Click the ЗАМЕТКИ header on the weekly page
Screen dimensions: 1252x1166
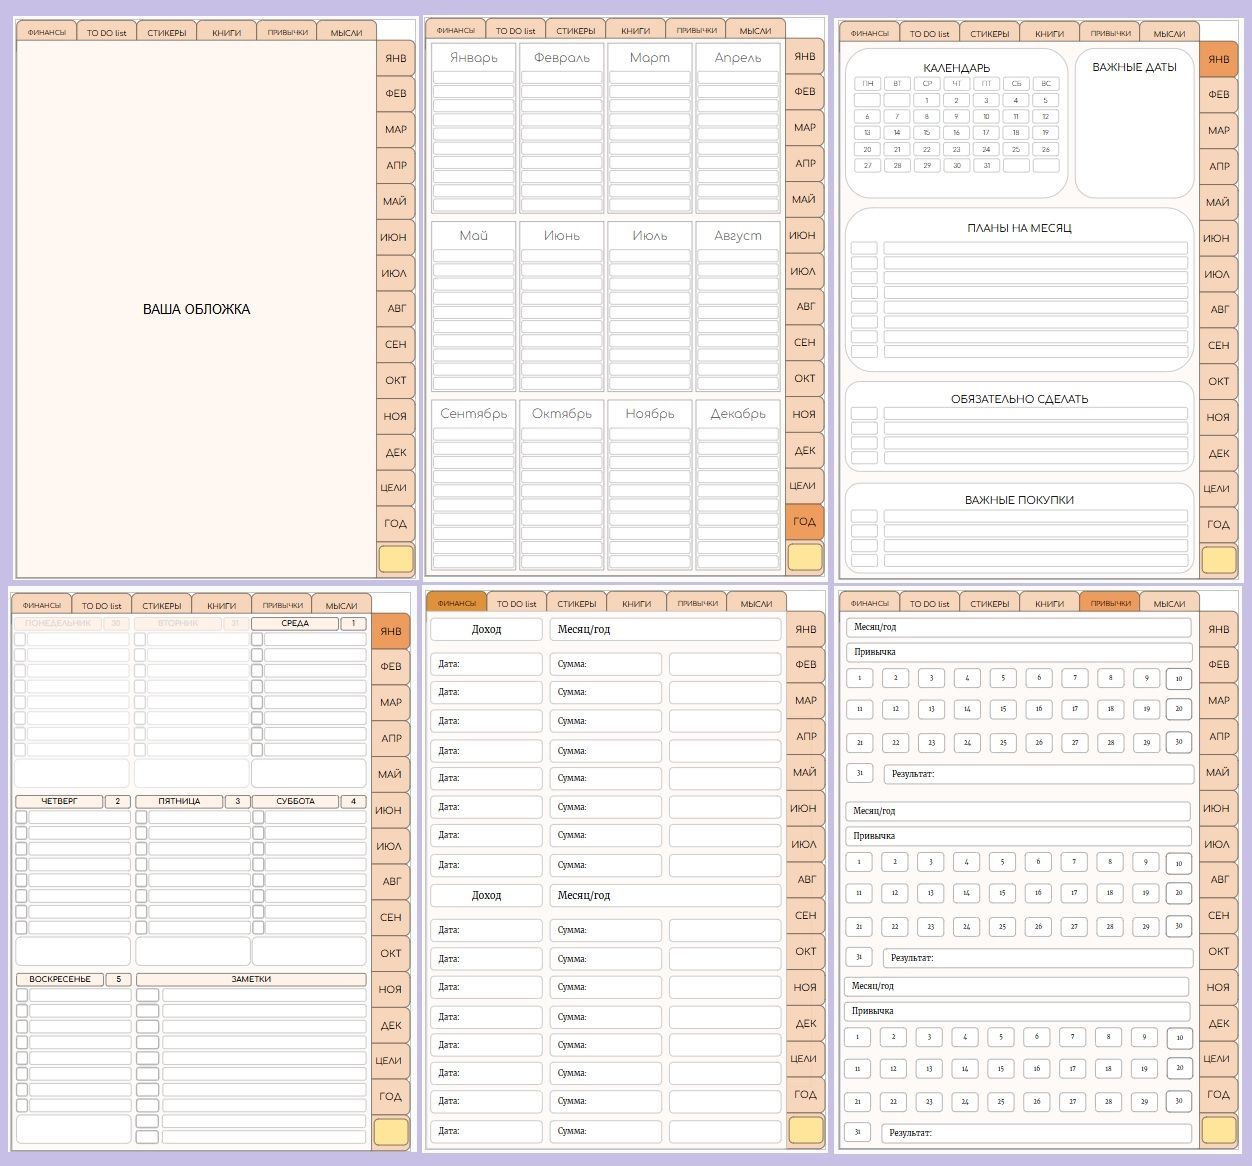[251, 980]
